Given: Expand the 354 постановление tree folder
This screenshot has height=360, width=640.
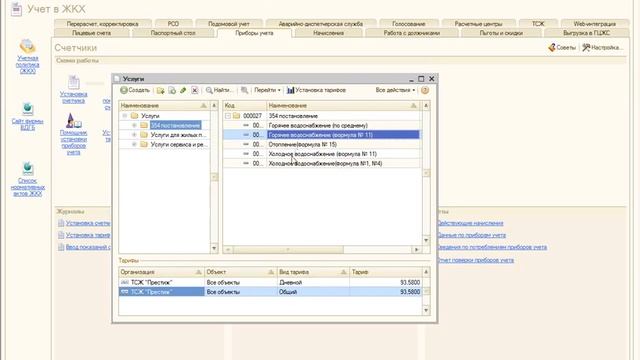Looking at the screenshot, I should [134, 125].
